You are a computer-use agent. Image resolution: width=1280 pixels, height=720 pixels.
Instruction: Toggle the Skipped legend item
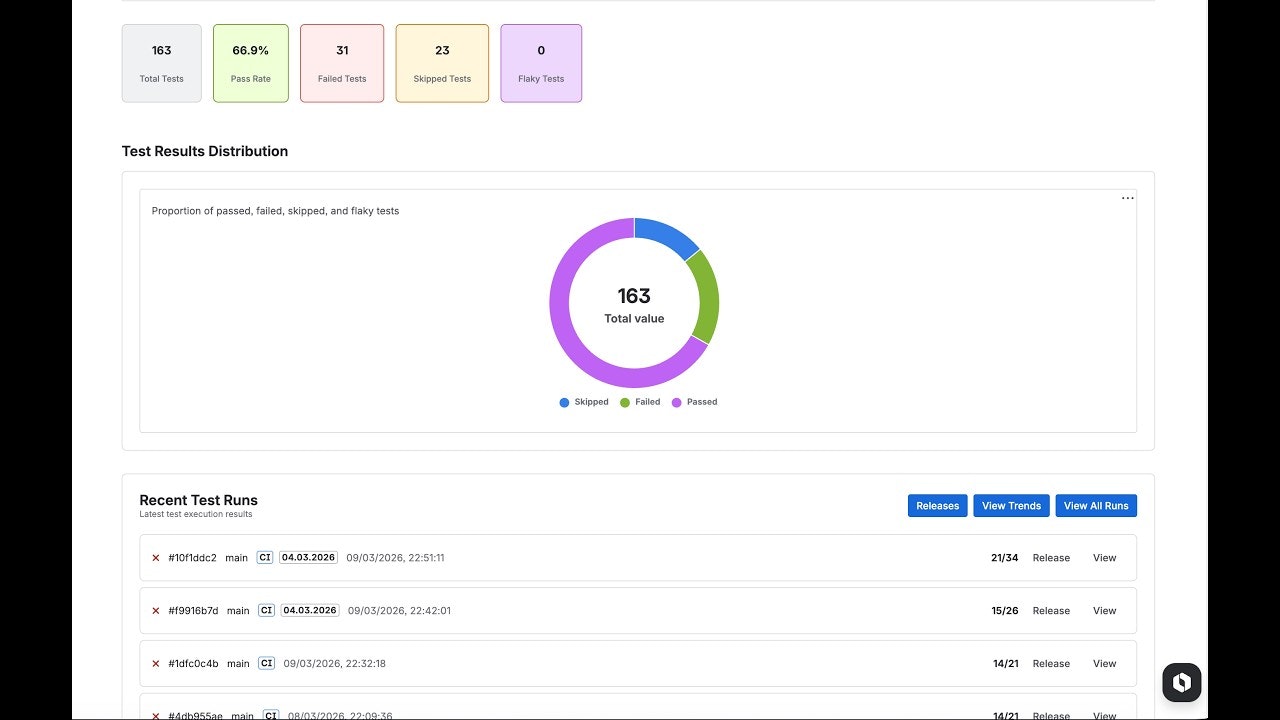click(x=584, y=402)
